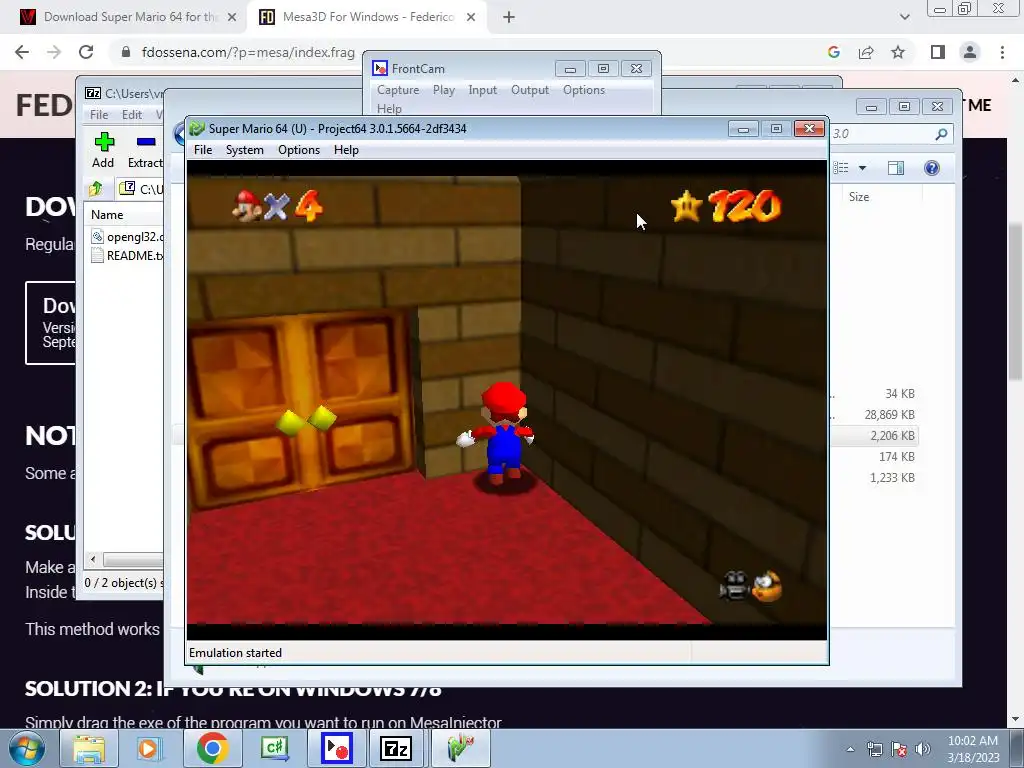Open the Windows Start menu

(x=27, y=748)
